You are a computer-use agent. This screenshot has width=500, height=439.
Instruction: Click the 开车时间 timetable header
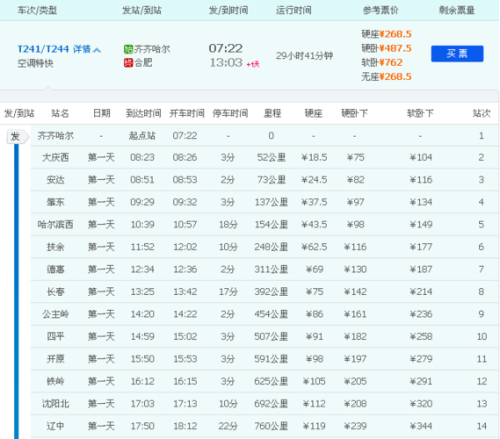pyautogui.click(x=187, y=113)
